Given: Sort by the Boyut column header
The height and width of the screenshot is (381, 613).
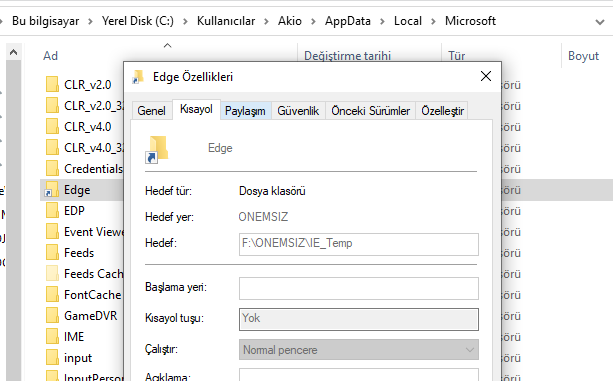Looking at the screenshot, I should click(583, 56).
